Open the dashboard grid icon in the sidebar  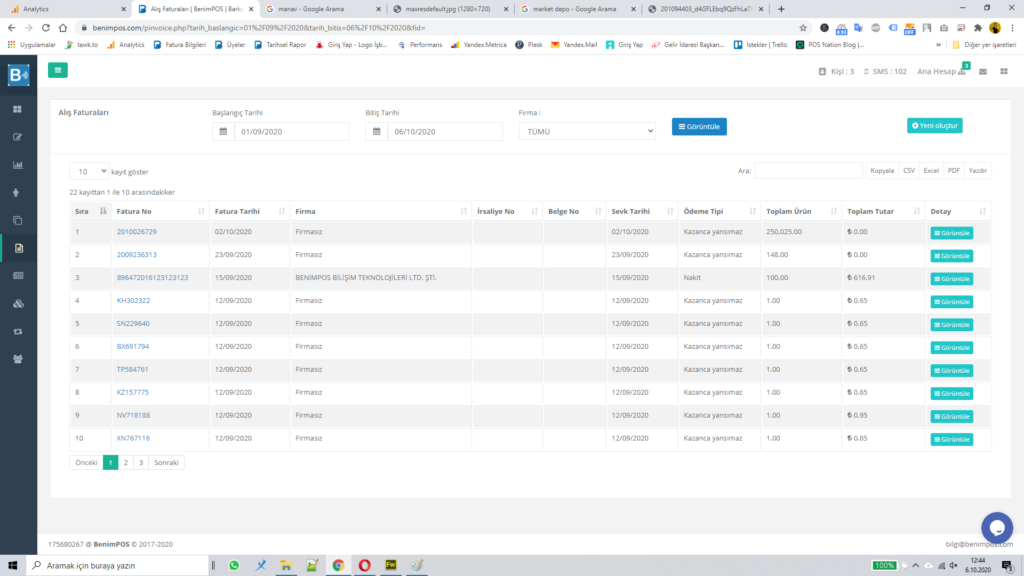pyautogui.click(x=18, y=109)
